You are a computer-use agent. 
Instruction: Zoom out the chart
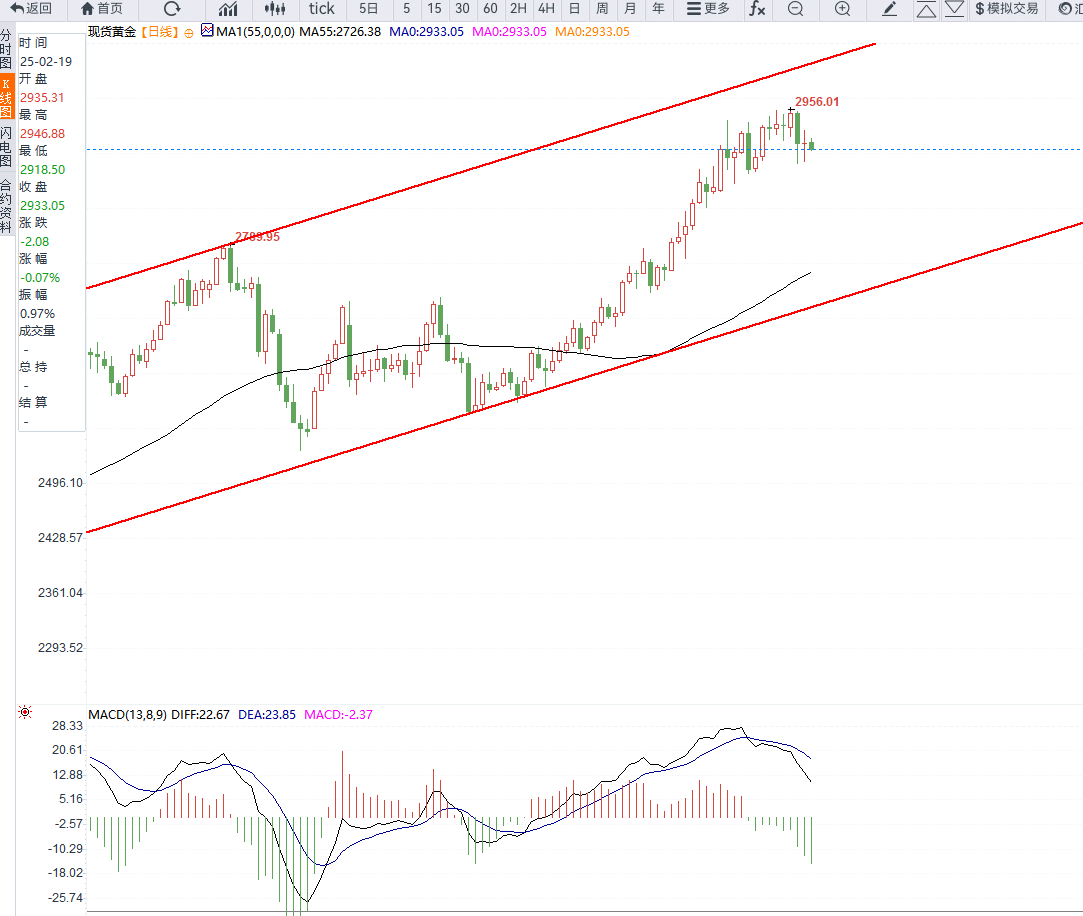[x=796, y=9]
